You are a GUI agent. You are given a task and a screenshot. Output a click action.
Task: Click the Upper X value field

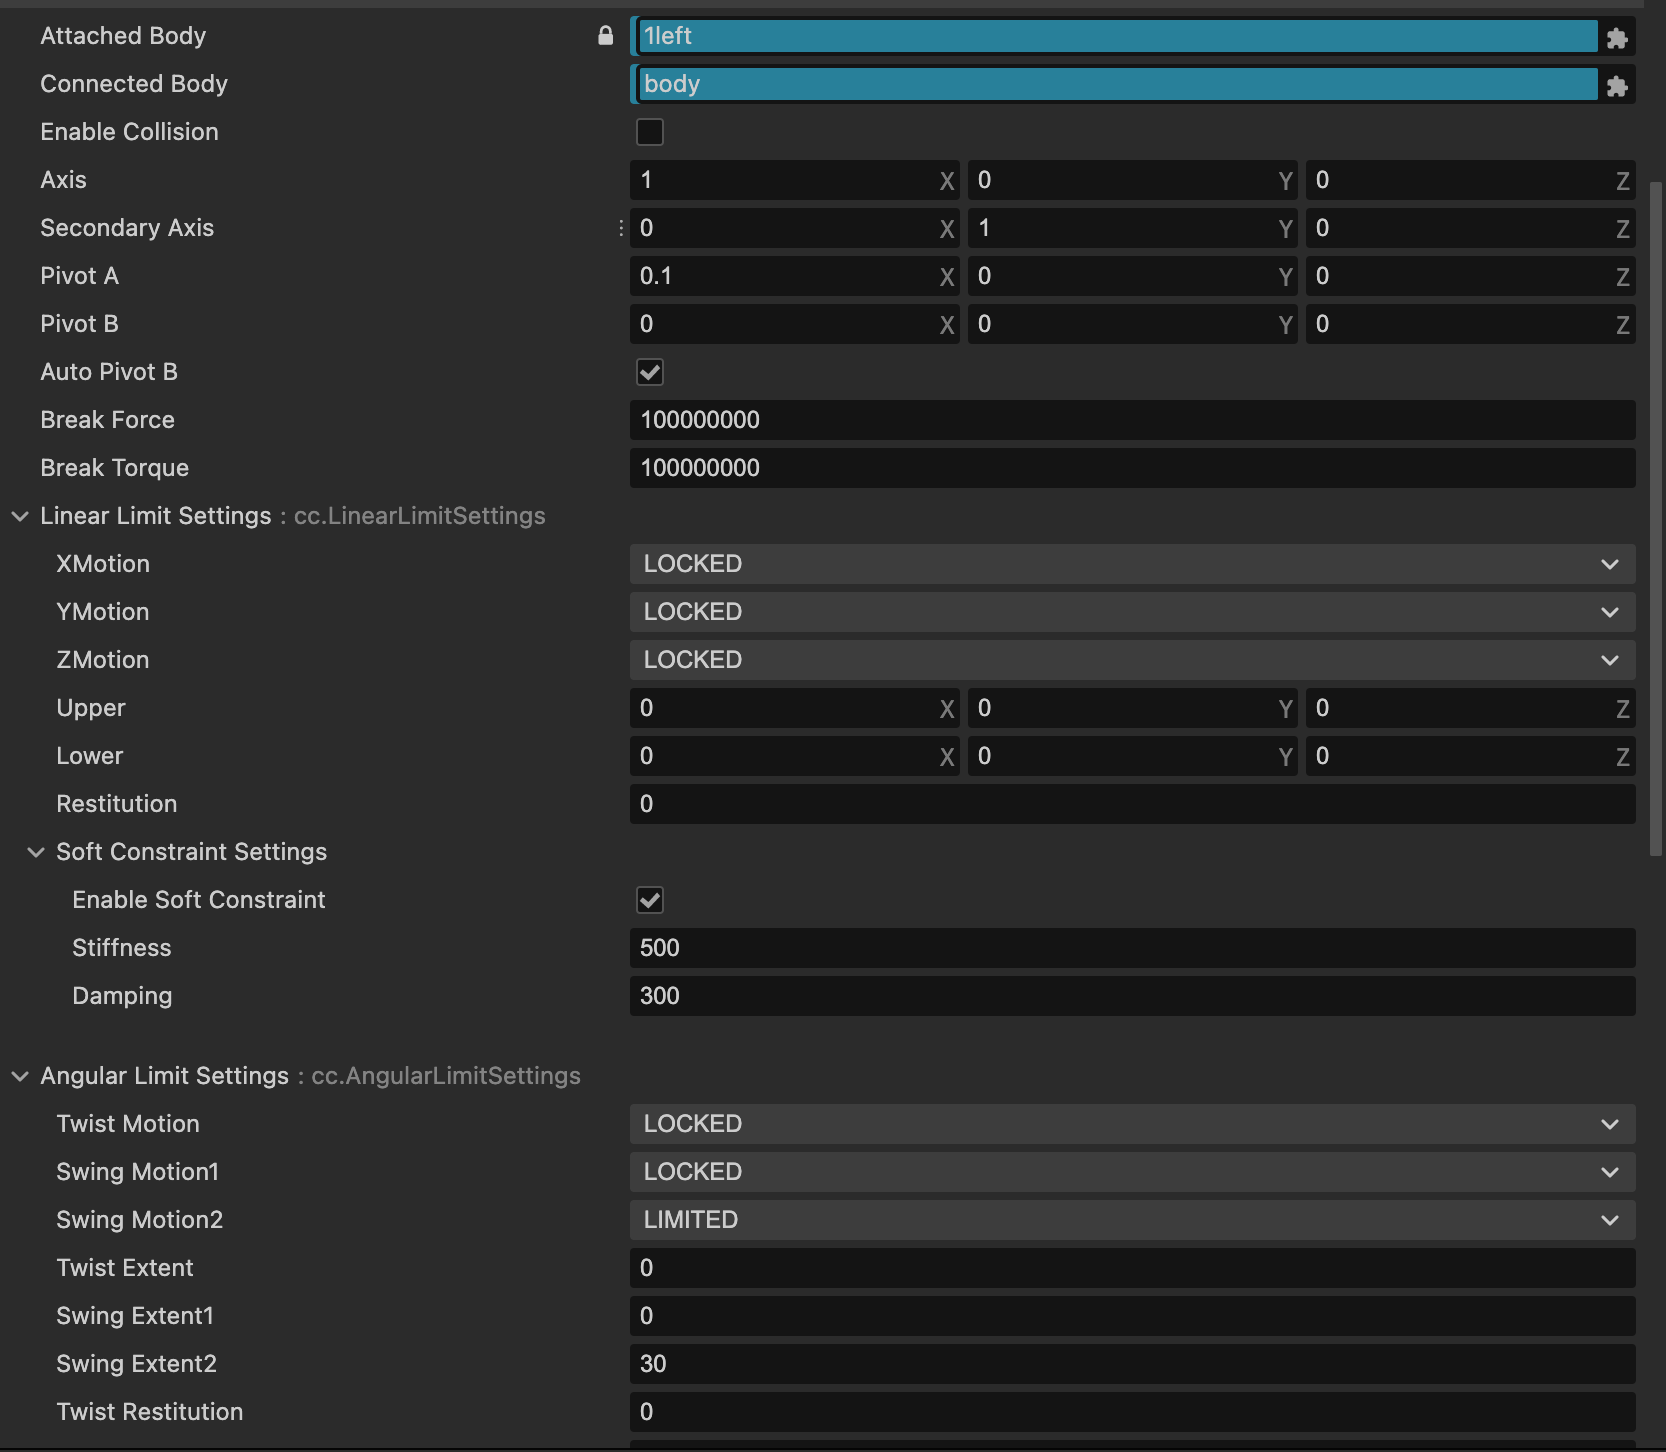point(795,708)
